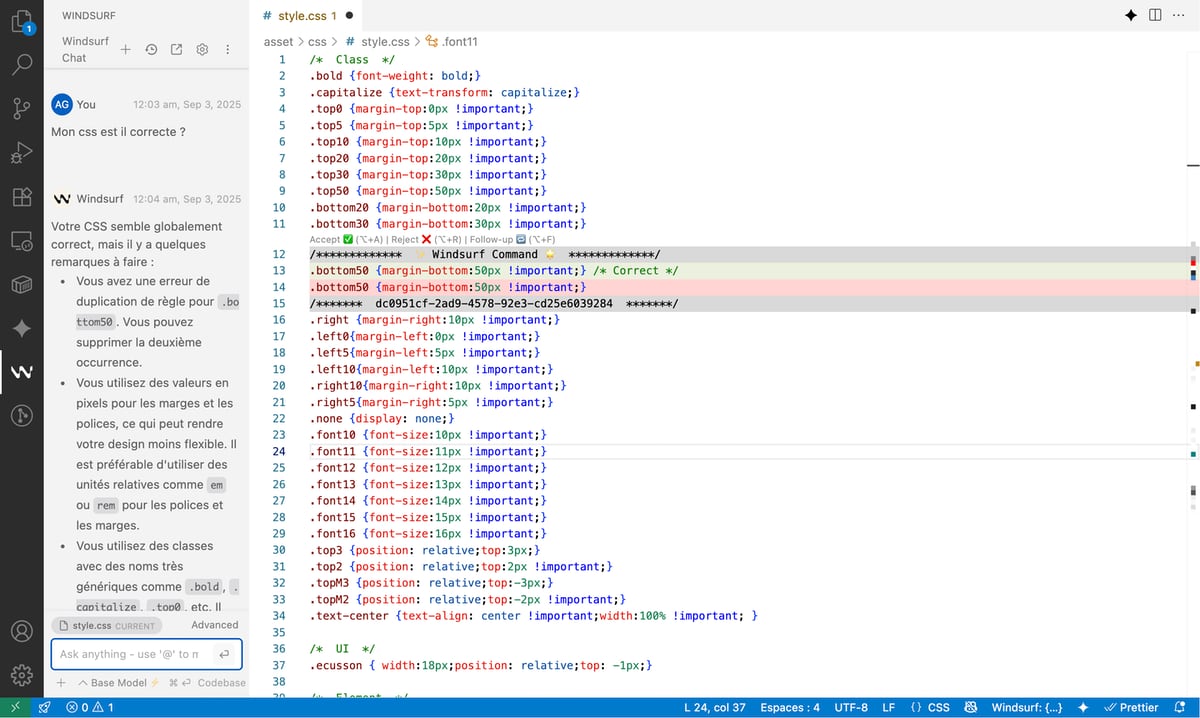Image resolution: width=1200 pixels, height=718 pixels.
Task: Open Windsurf chat history
Action: (x=151, y=49)
